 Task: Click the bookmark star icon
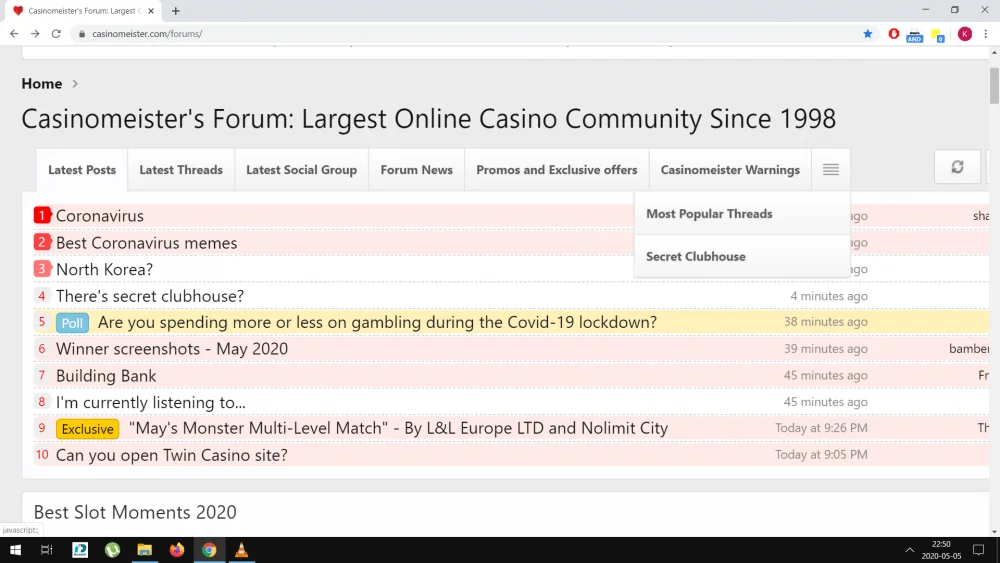(867, 34)
